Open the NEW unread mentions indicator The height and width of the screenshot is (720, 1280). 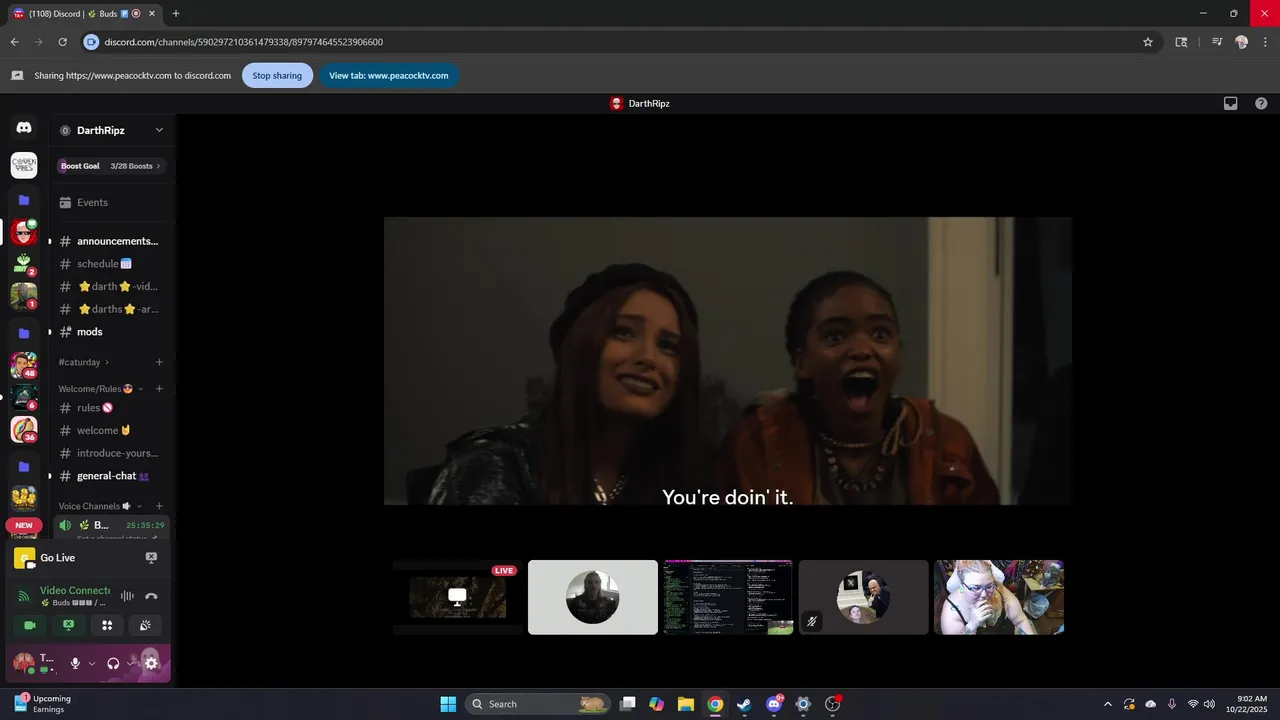pos(24,525)
